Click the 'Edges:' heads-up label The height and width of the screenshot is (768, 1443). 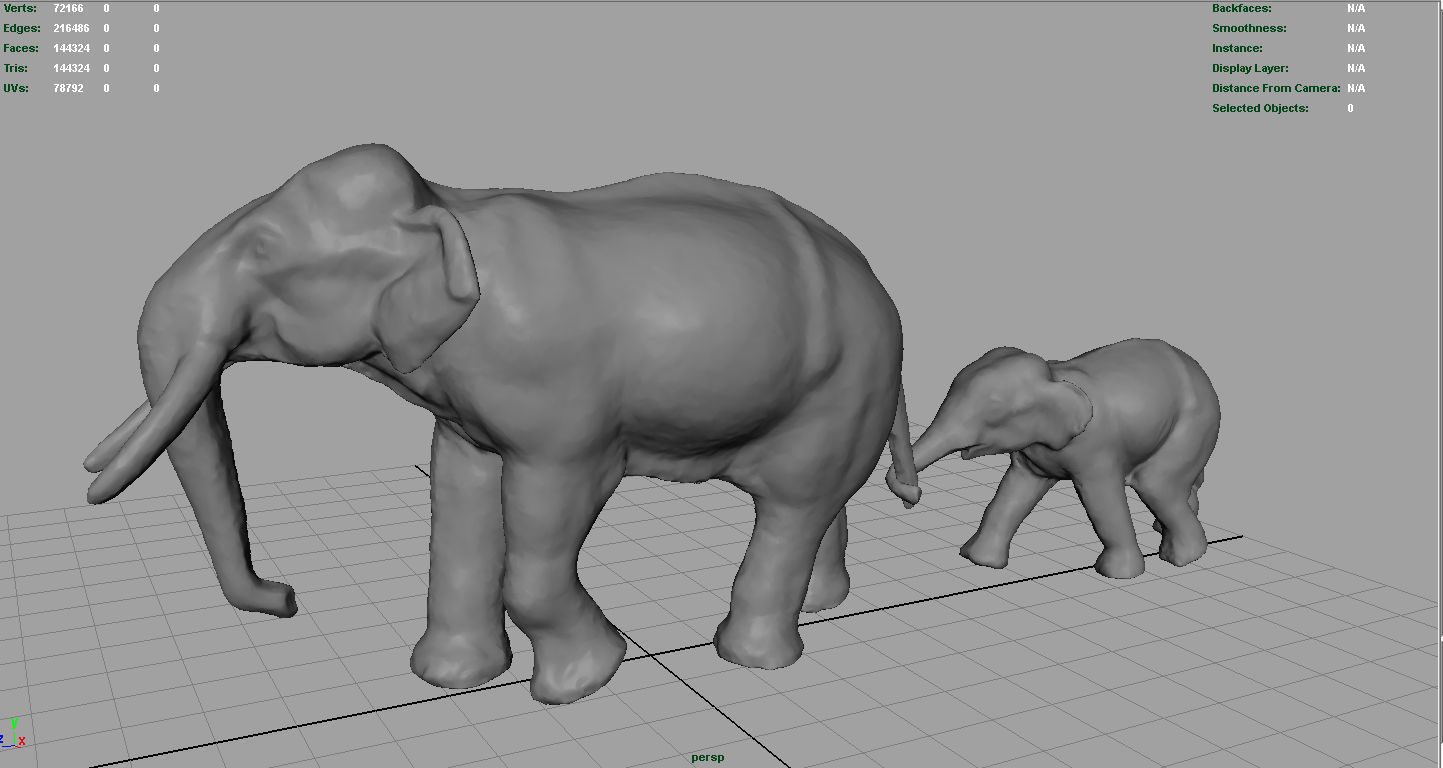tap(22, 28)
